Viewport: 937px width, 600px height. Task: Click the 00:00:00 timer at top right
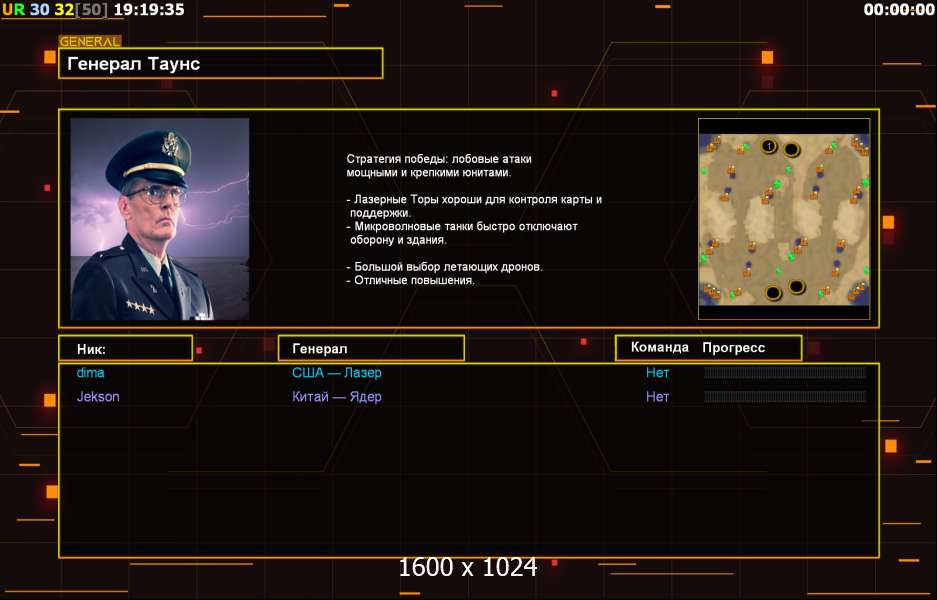[x=899, y=10]
